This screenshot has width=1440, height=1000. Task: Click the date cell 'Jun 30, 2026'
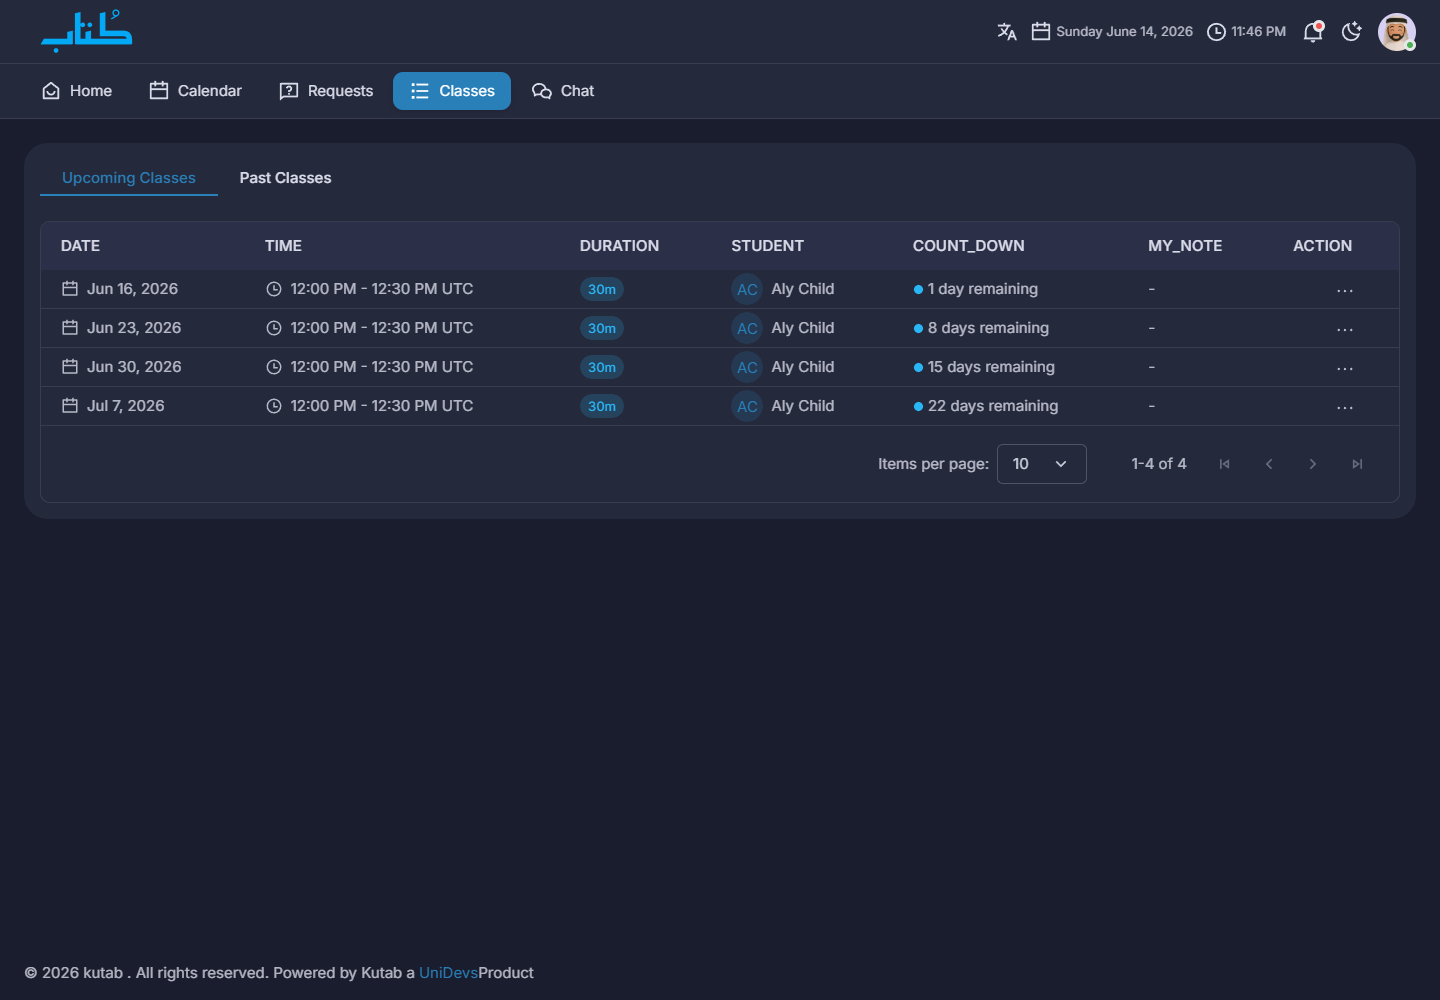pos(121,367)
